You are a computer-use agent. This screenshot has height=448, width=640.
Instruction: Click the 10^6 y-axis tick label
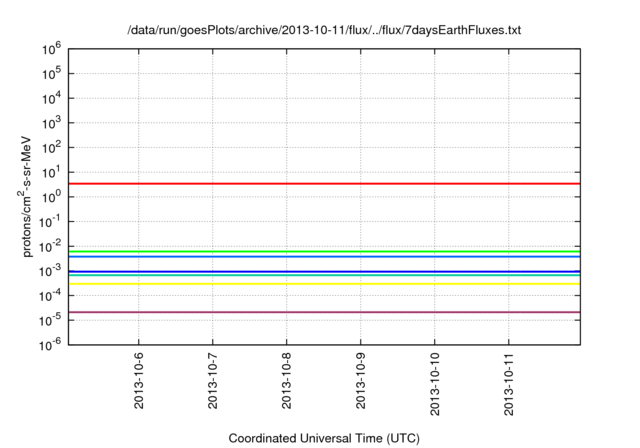[x=51, y=49]
